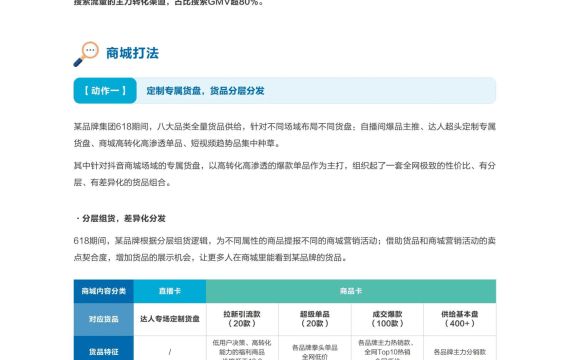Select the 成交爆款（100款） cell
The width and height of the screenshot is (570, 360).
click(387, 319)
